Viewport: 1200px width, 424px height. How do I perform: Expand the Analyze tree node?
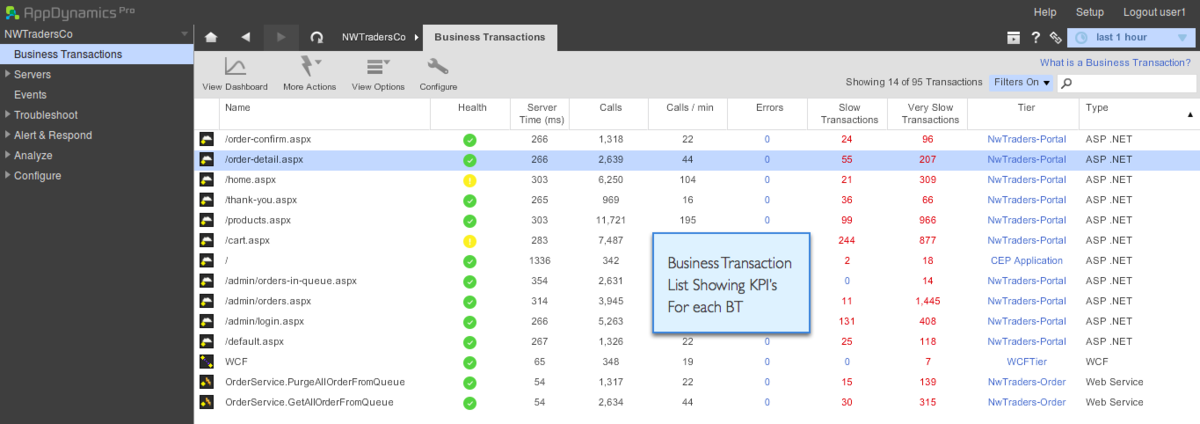click(x=8, y=155)
